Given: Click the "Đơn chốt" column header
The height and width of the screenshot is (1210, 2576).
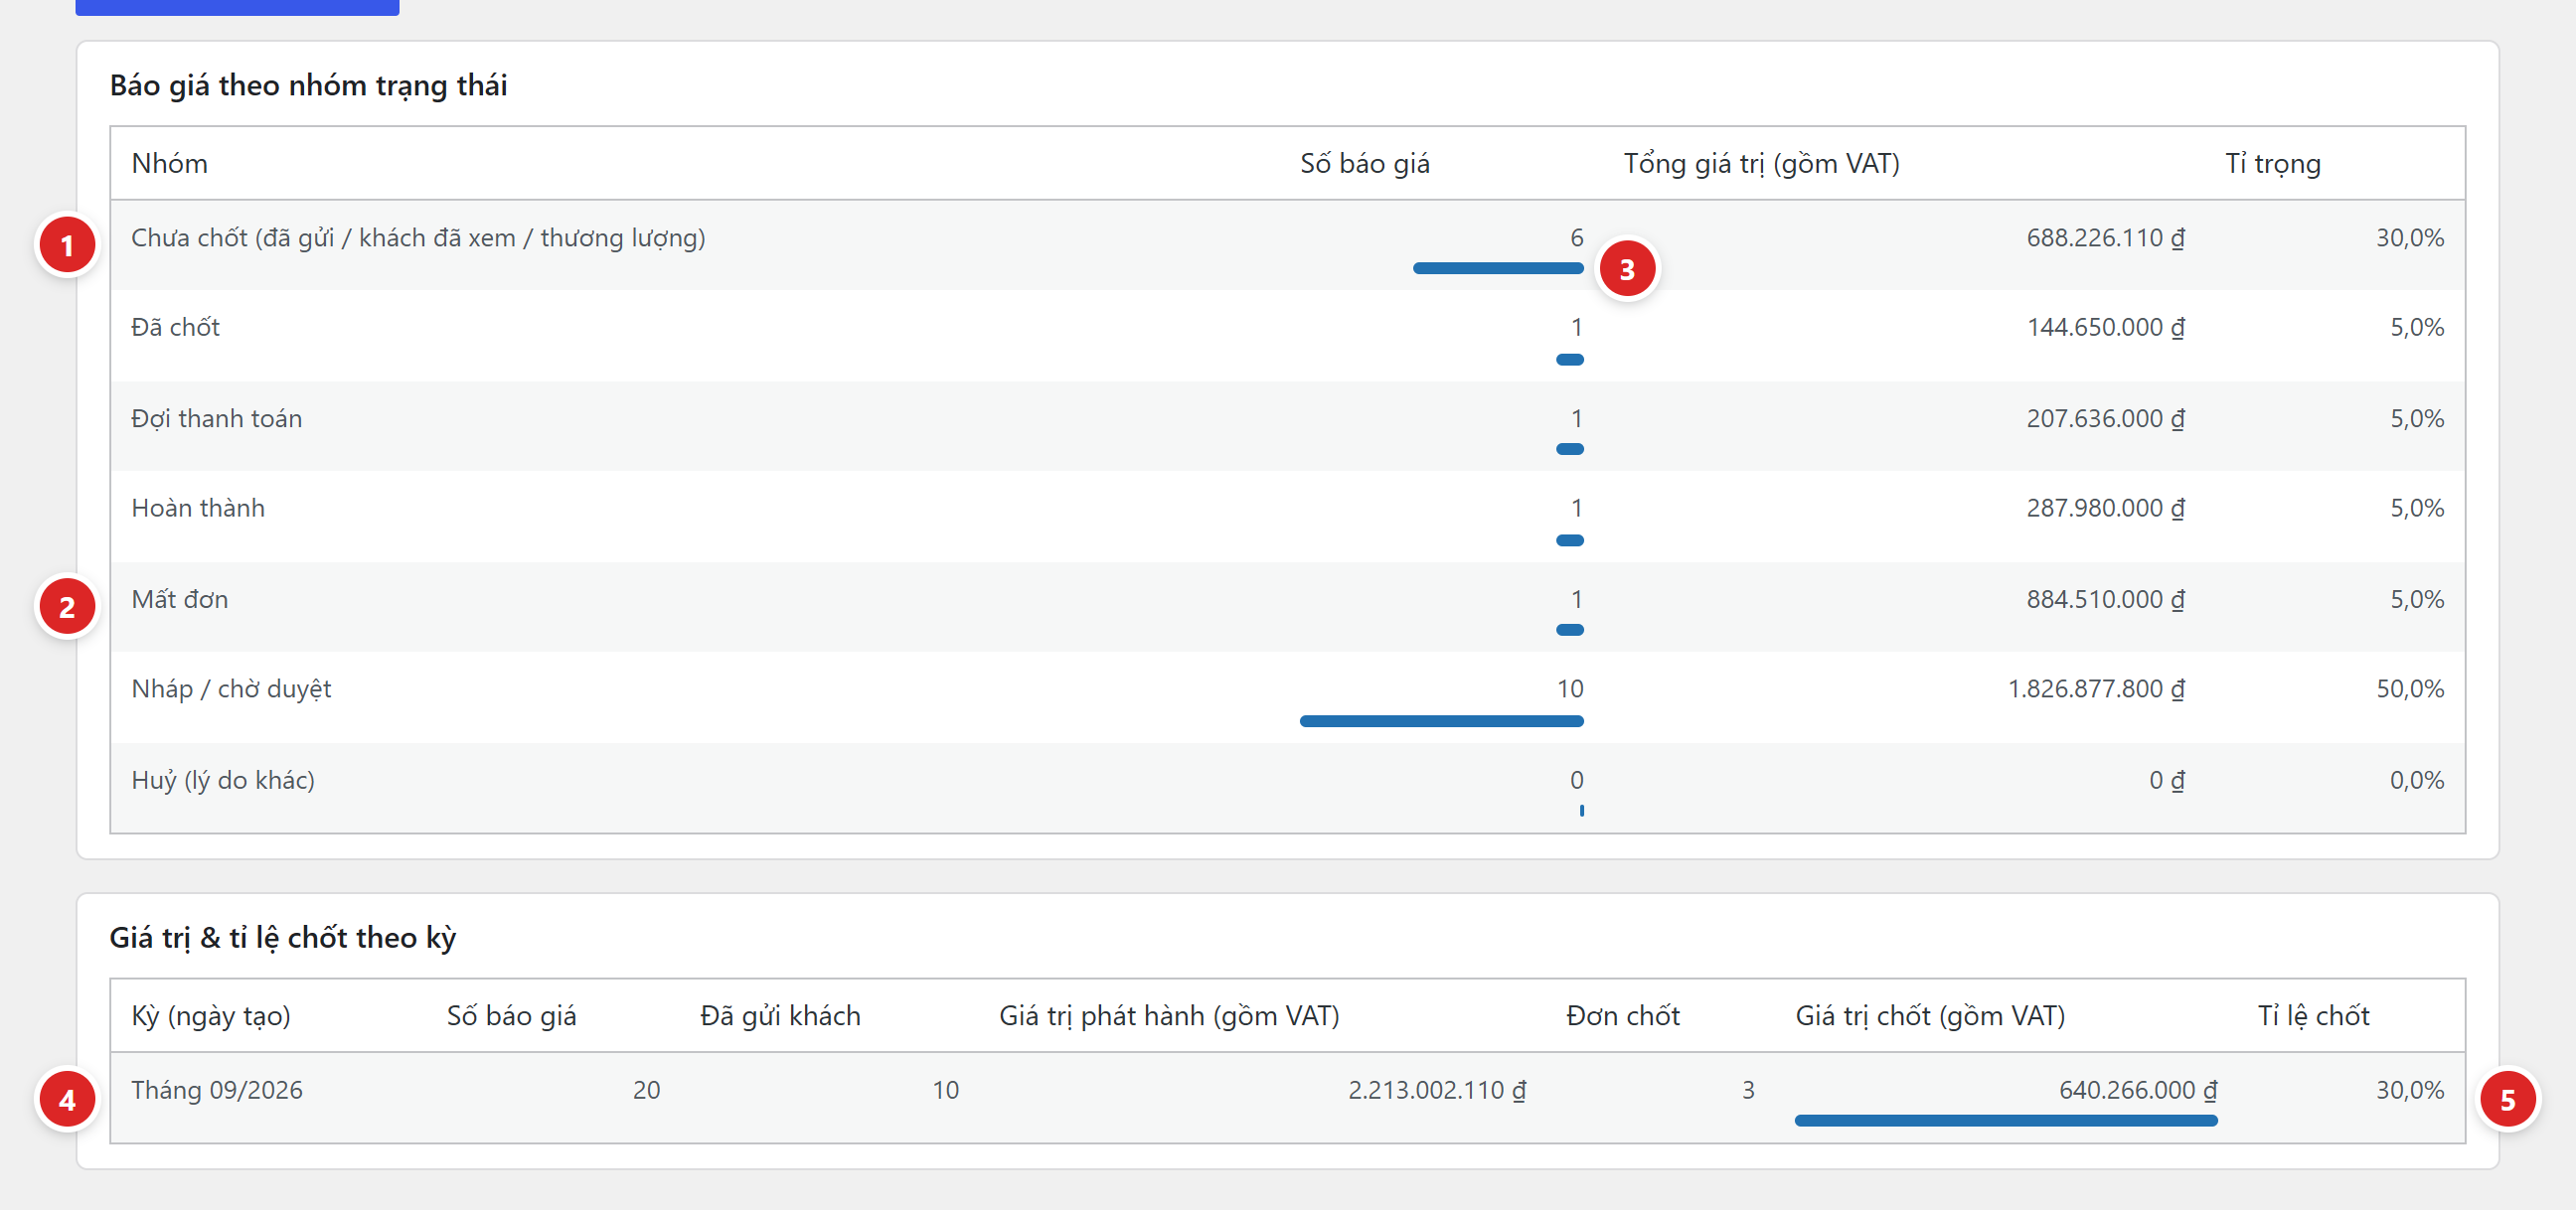Looking at the screenshot, I should [1622, 1015].
